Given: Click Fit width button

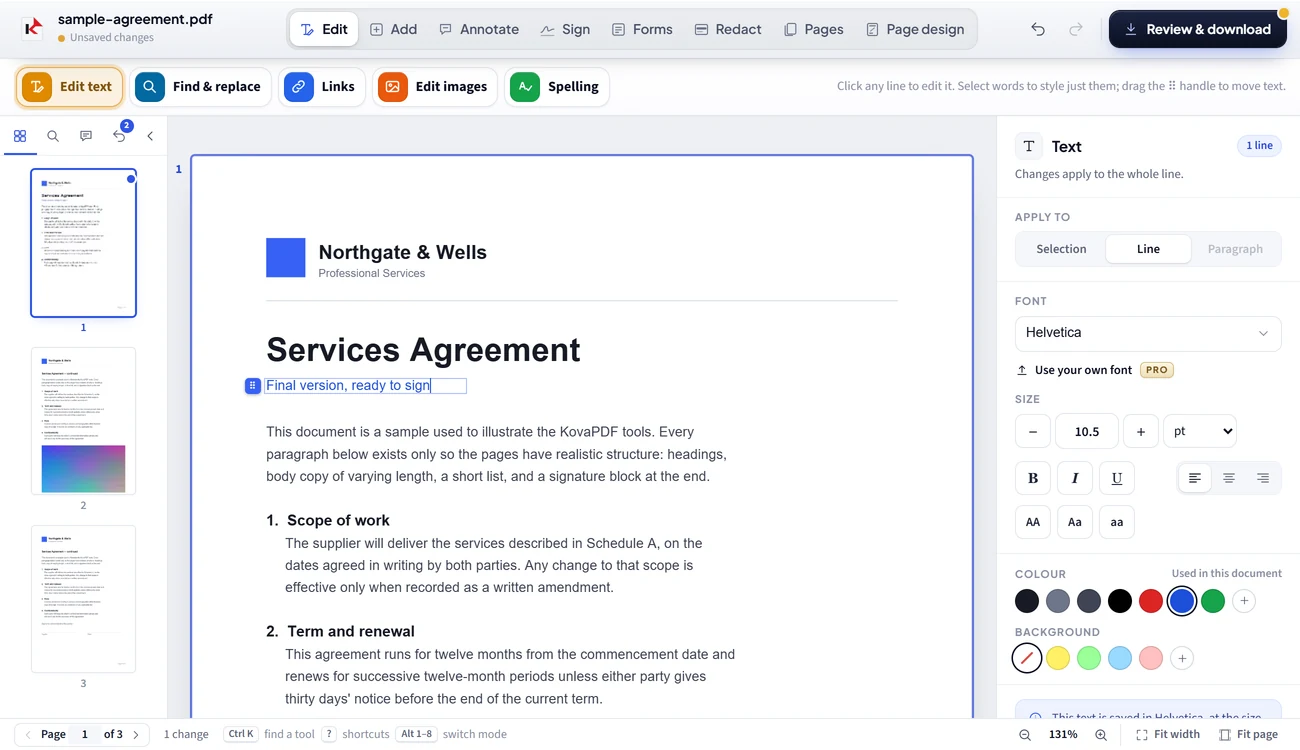Looking at the screenshot, I should point(1168,734).
